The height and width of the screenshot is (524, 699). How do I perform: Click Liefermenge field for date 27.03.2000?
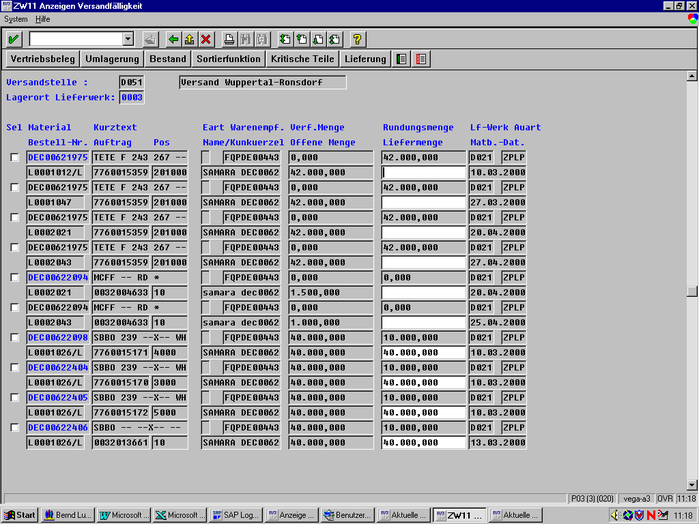coord(424,202)
